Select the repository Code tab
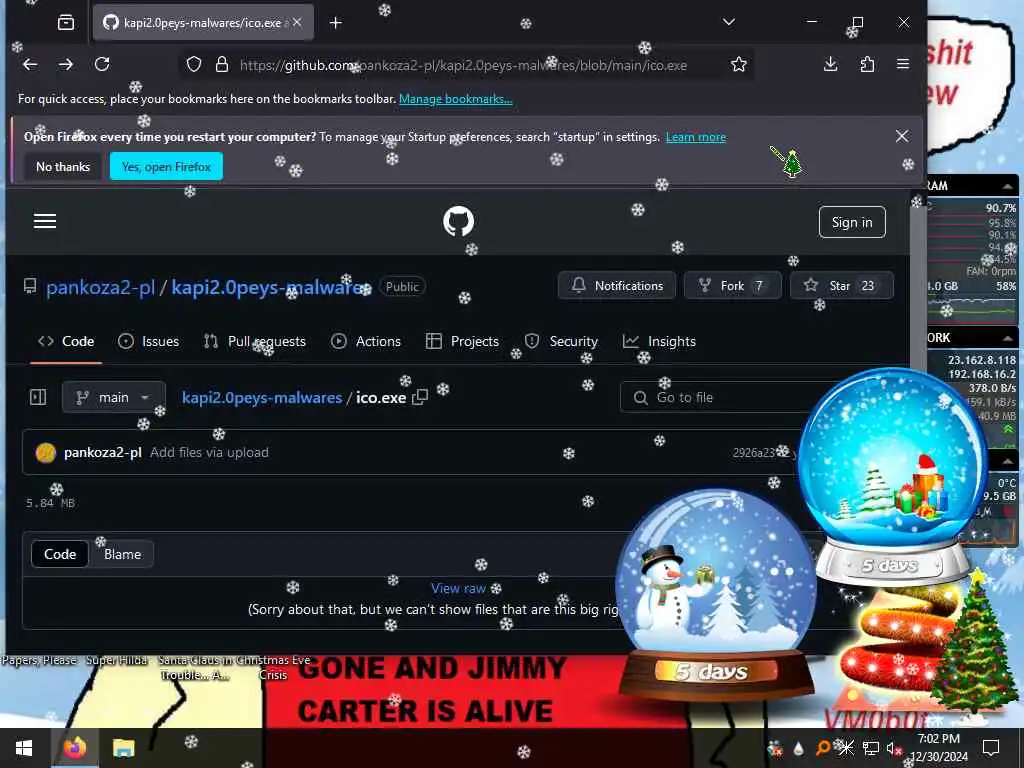The height and width of the screenshot is (768, 1024). (x=66, y=342)
